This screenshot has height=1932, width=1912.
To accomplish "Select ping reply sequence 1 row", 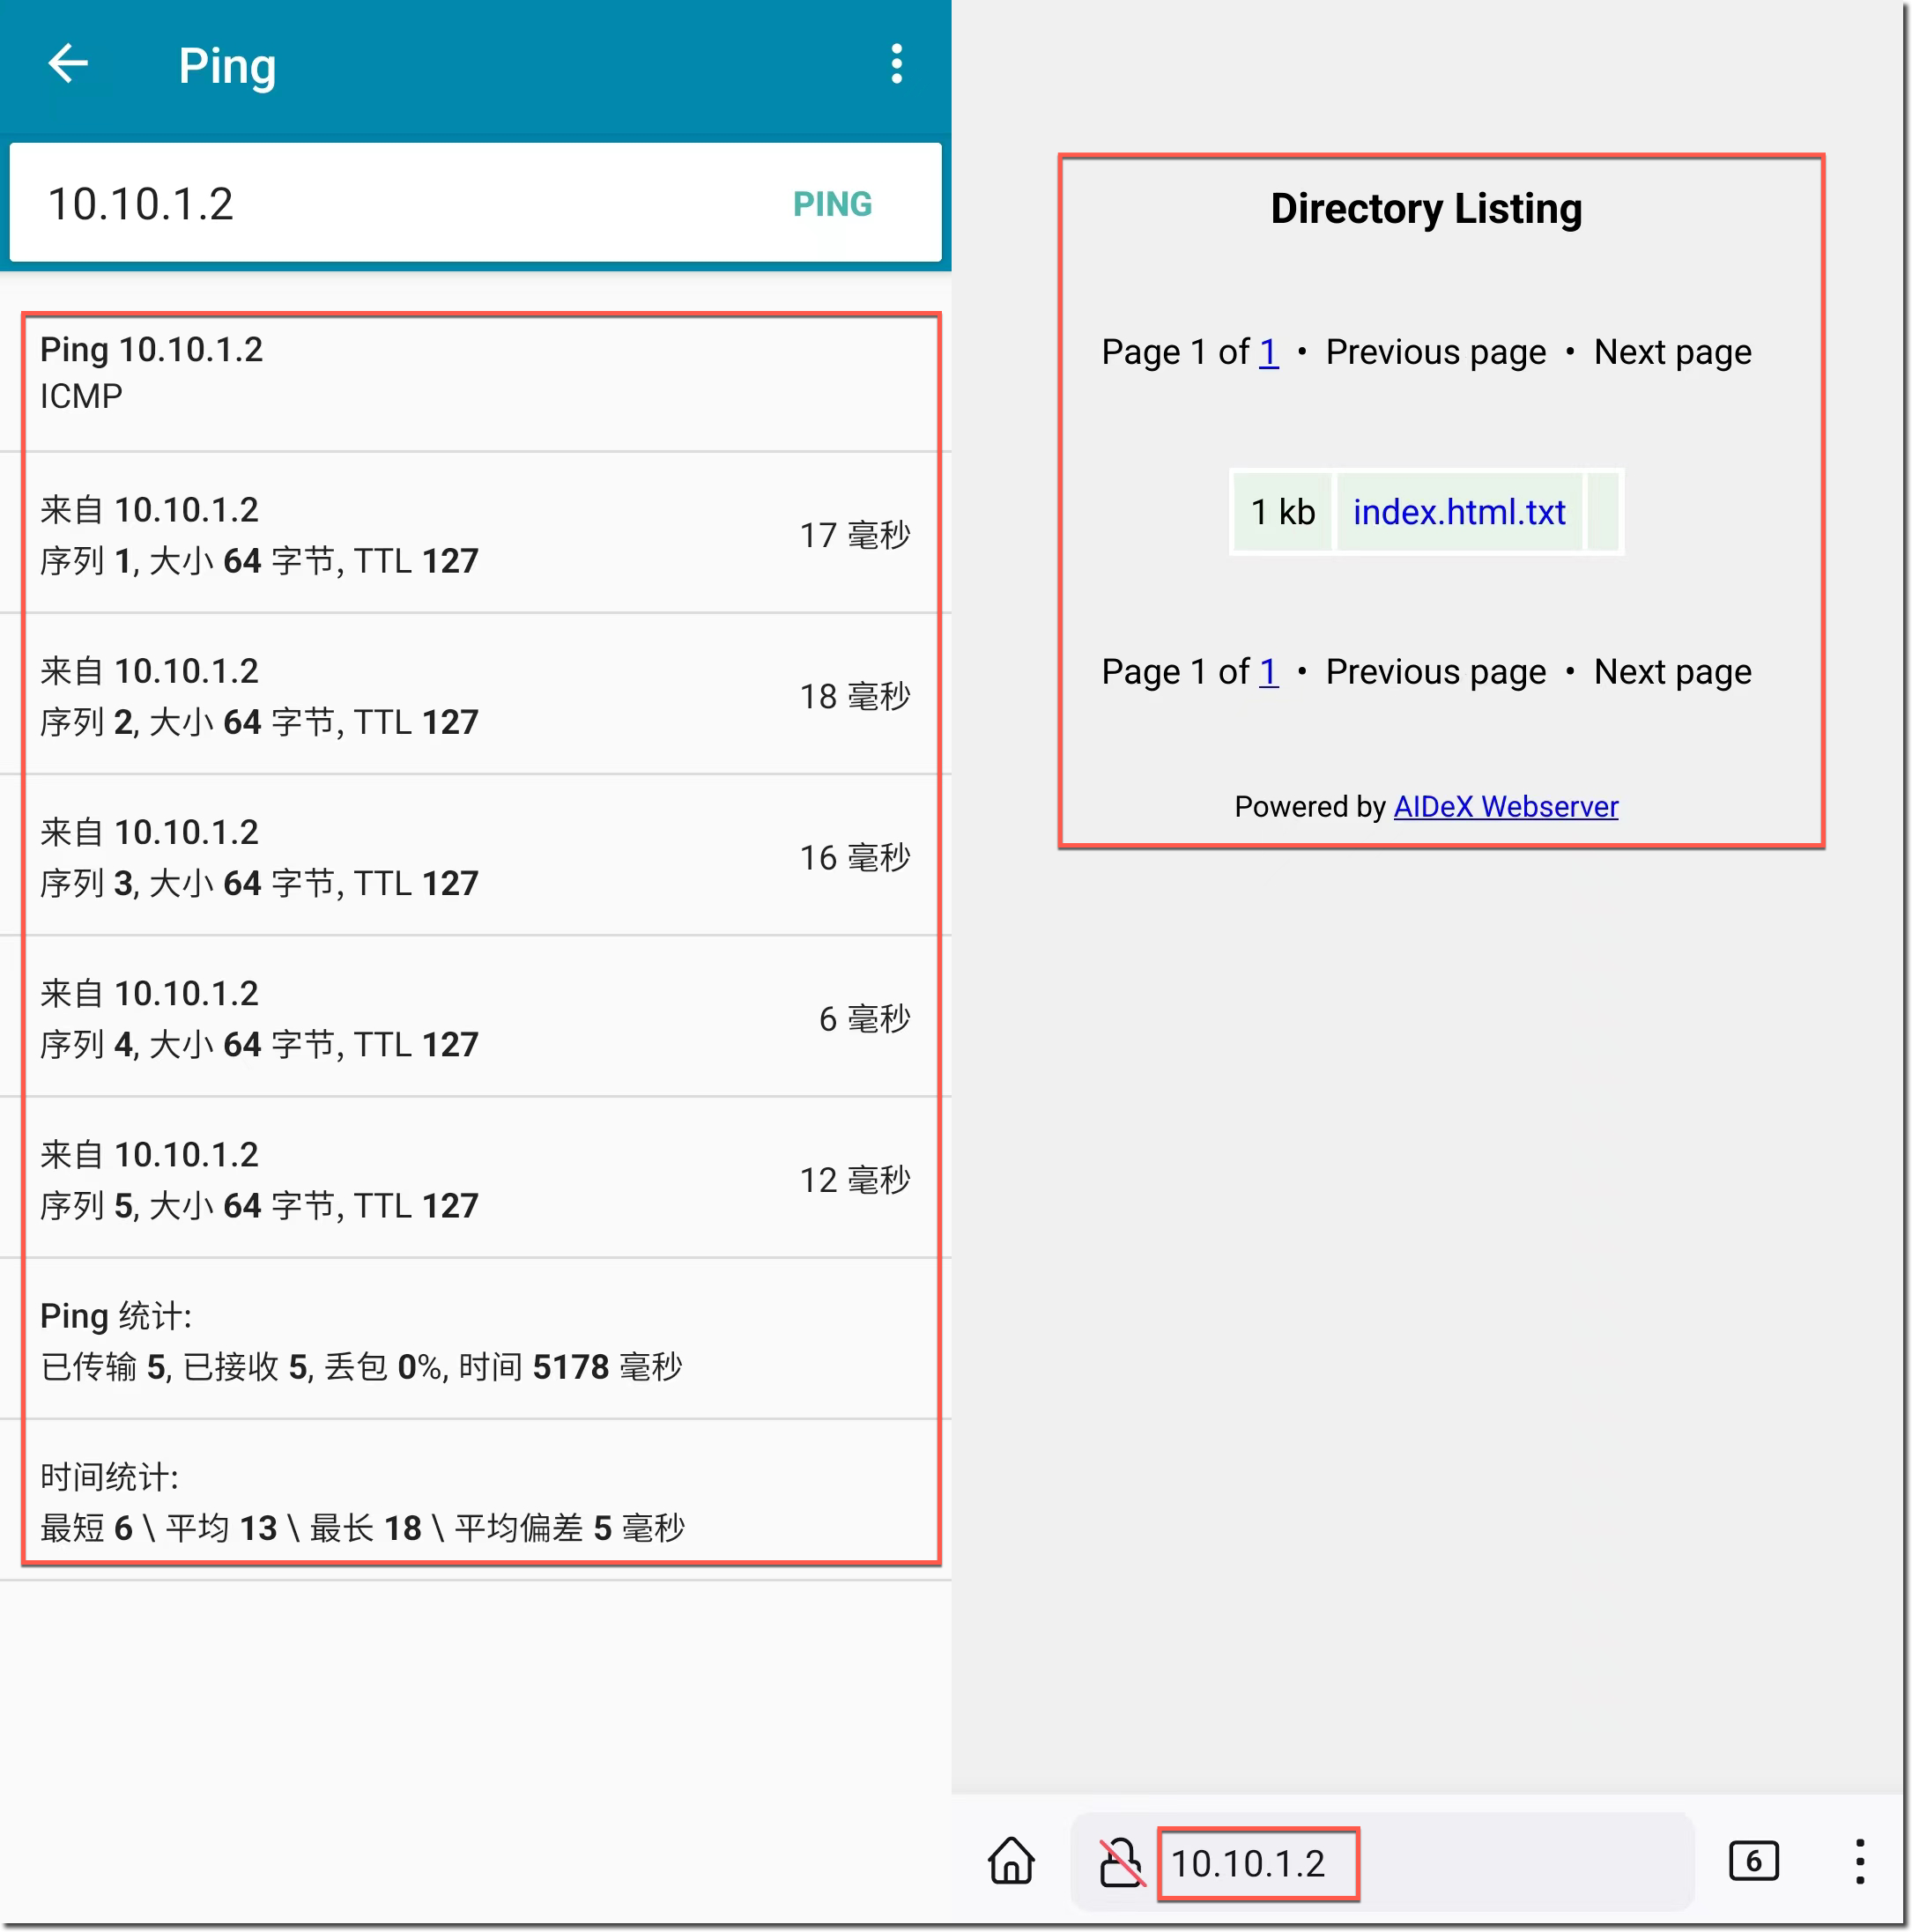I will coord(475,535).
